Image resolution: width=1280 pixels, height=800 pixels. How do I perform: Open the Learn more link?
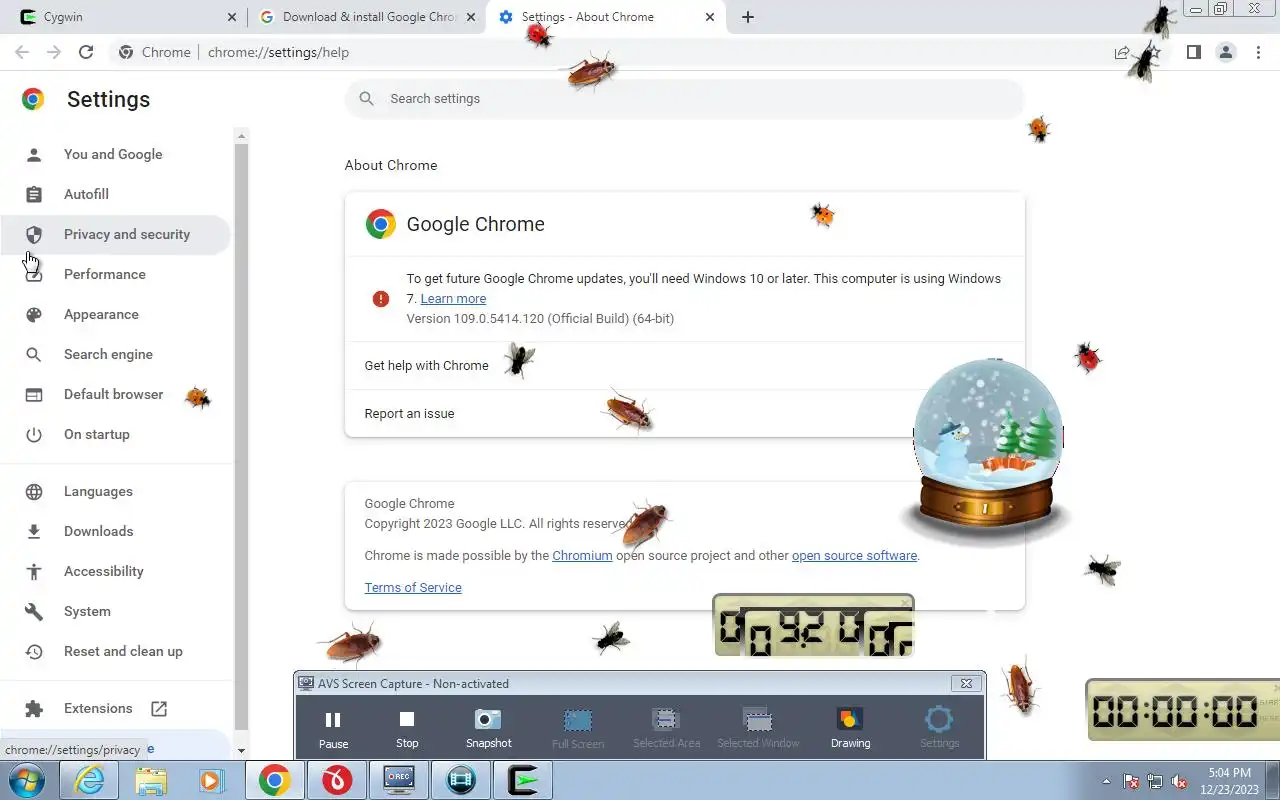click(x=453, y=298)
